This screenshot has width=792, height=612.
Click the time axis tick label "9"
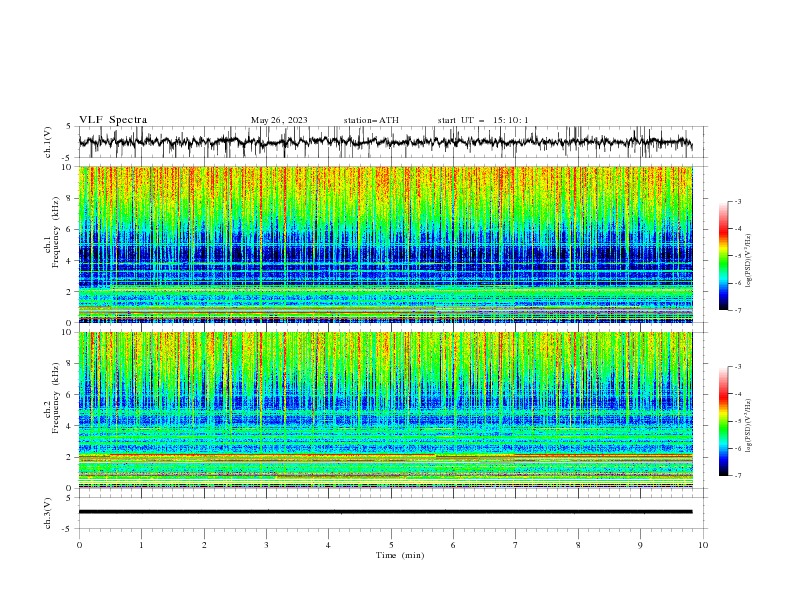point(640,545)
